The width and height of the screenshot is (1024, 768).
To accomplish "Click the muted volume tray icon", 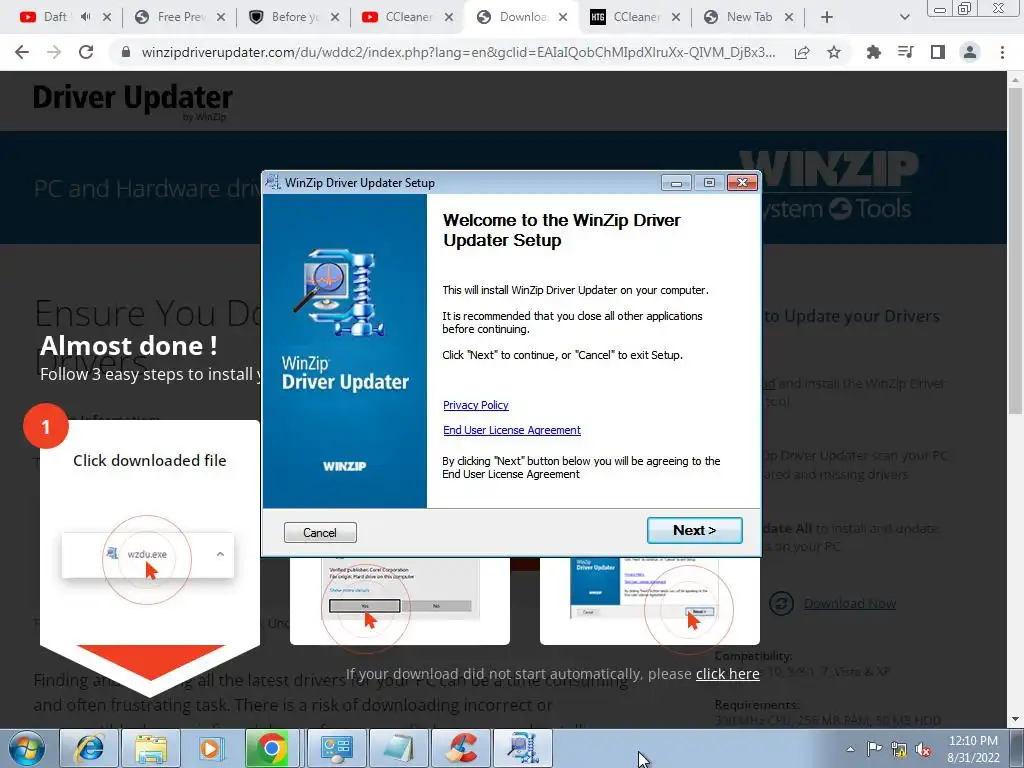I will pyautogui.click(x=923, y=750).
